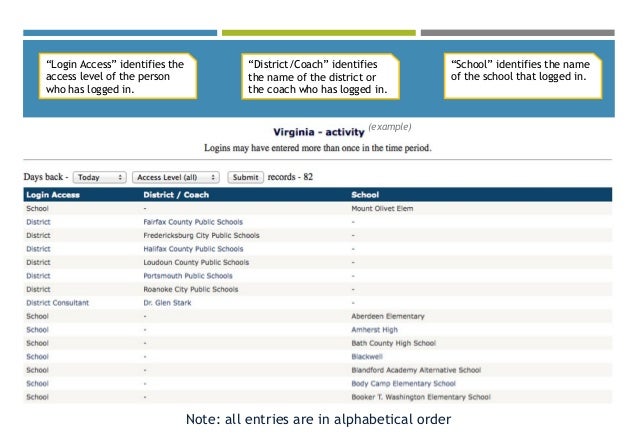The width and height of the screenshot is (638, 447).
Task: Click School access in Booker T. Washington row
Action: coord(37,397)
